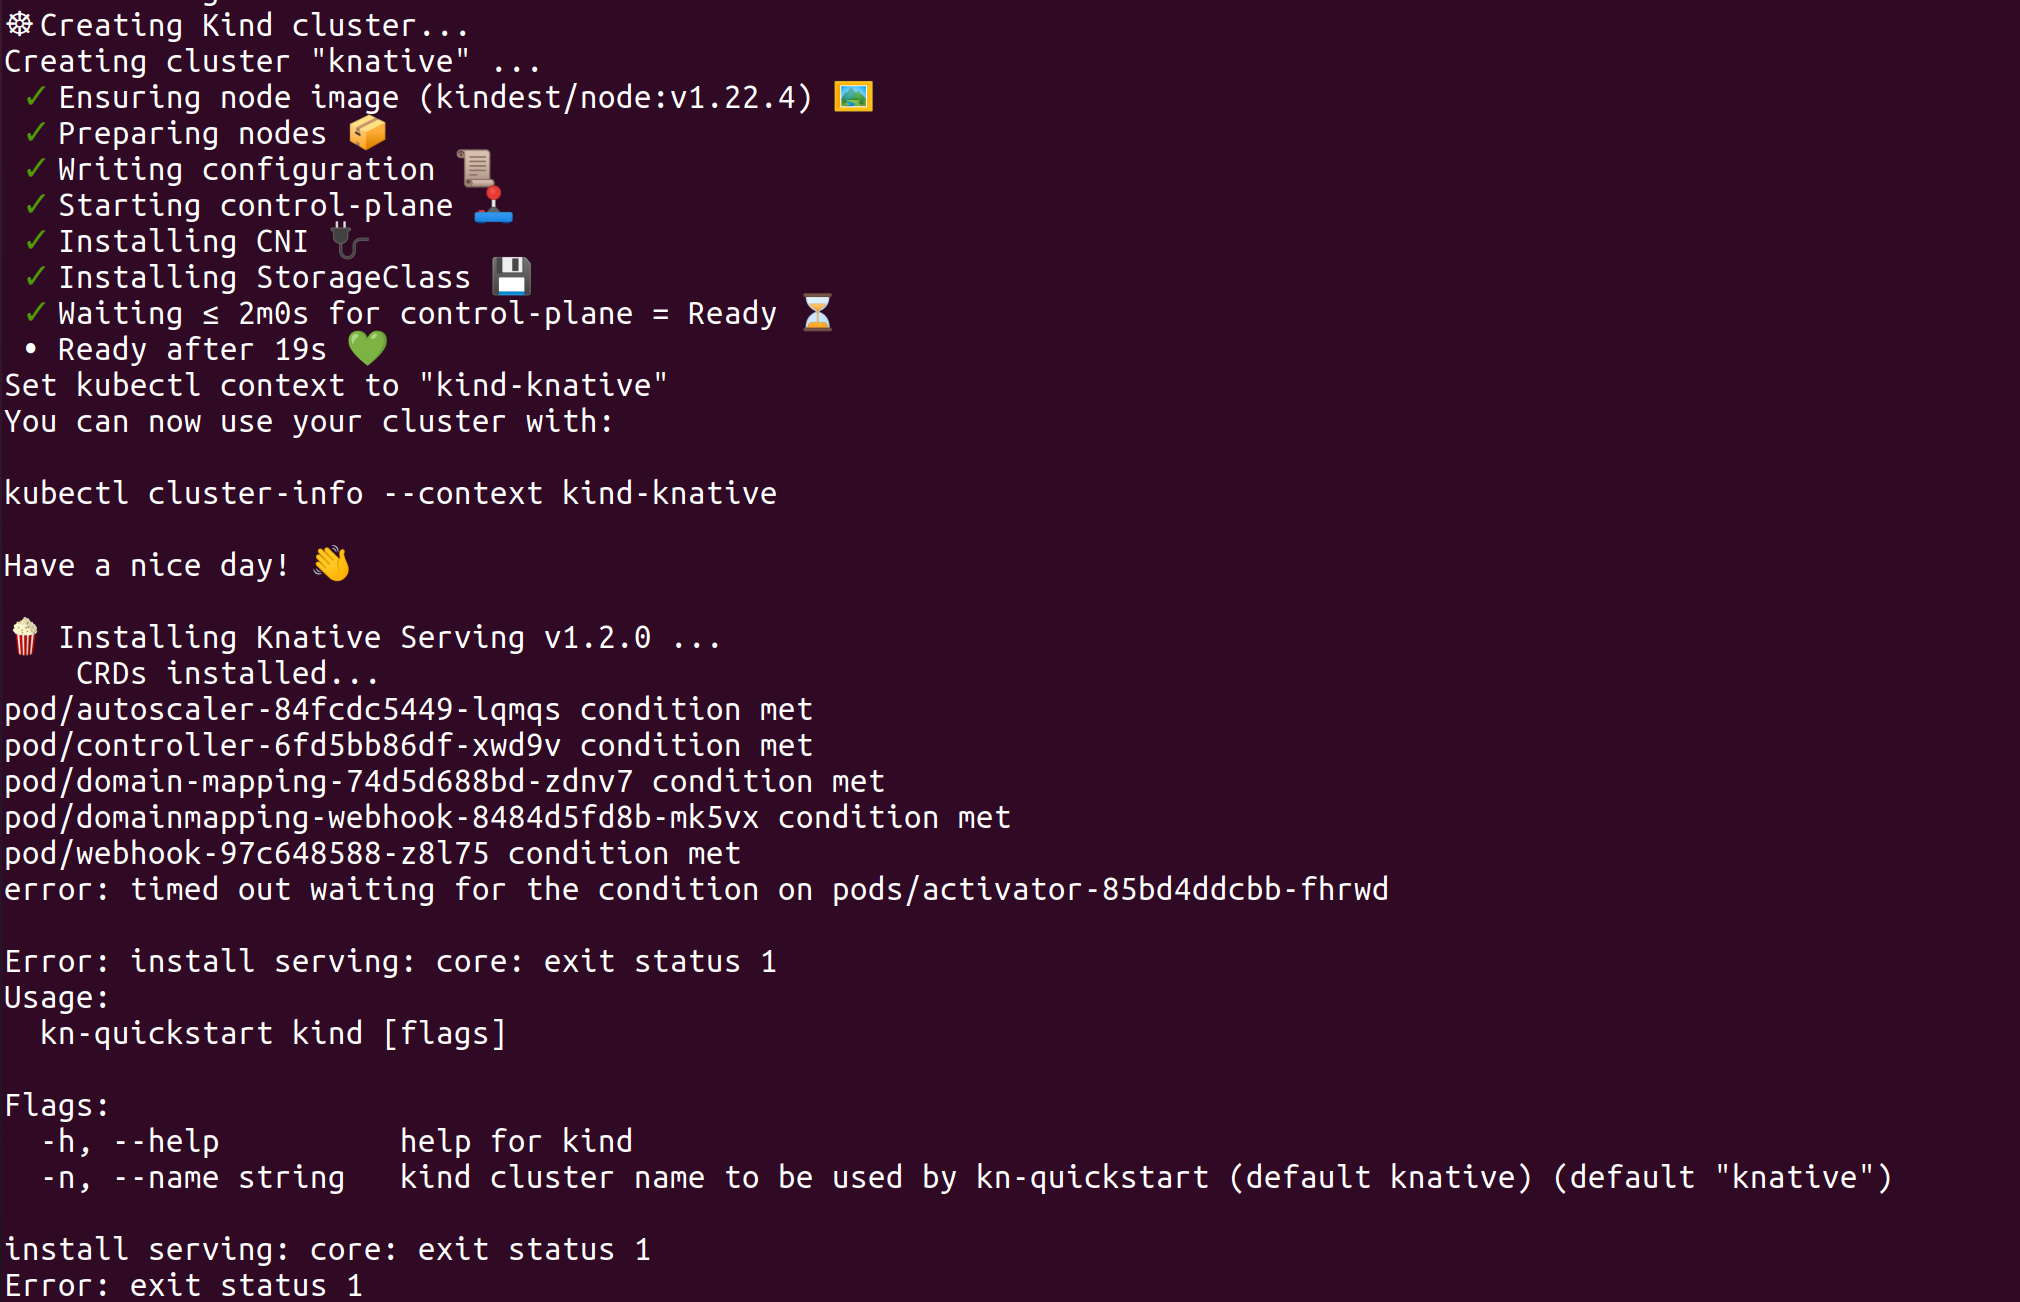Click the kubectl cluster-info command line
2020x1302 pixels.
[x=390, y=493]
